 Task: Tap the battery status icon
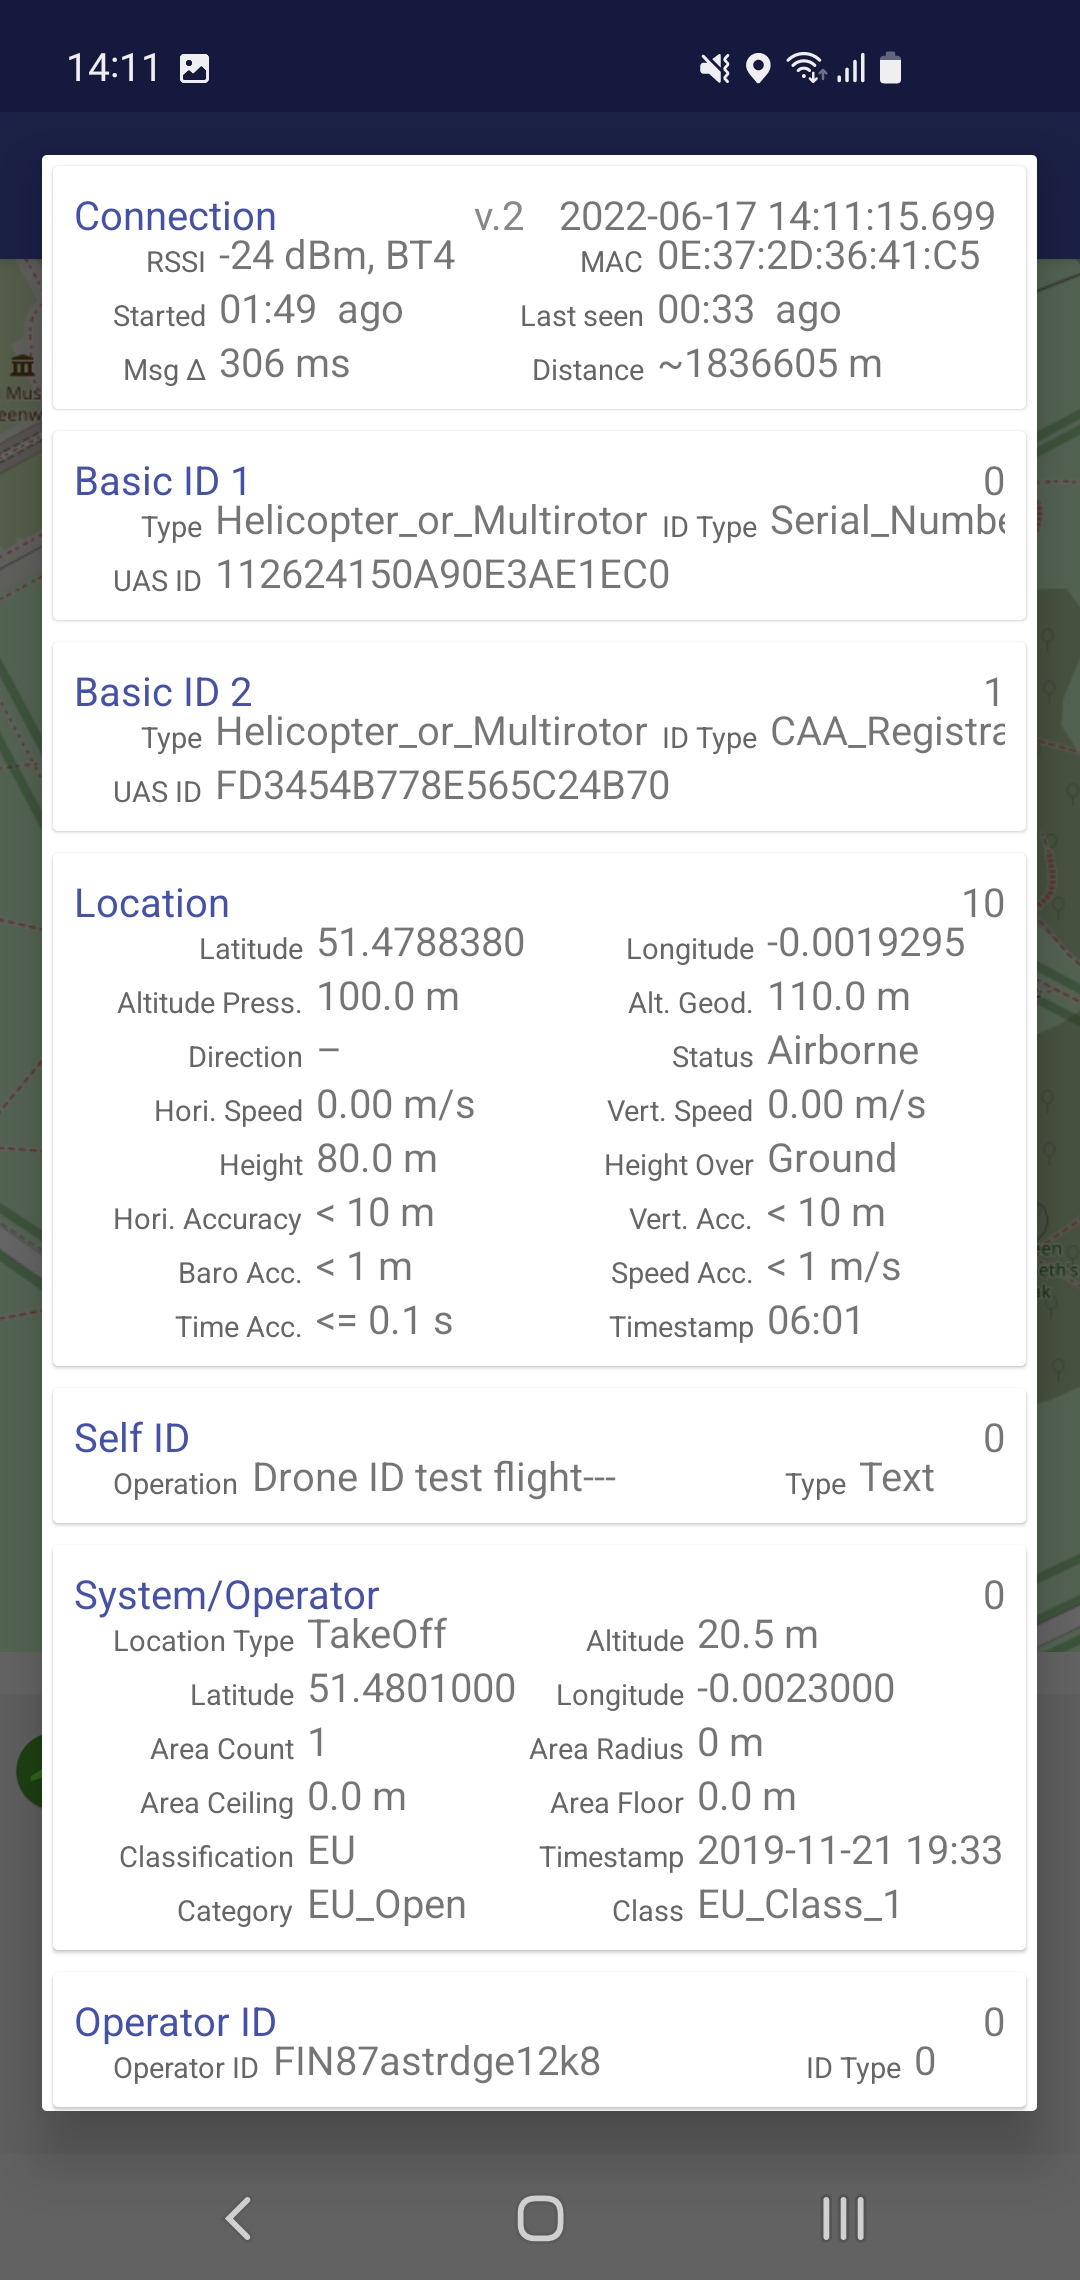890,68
